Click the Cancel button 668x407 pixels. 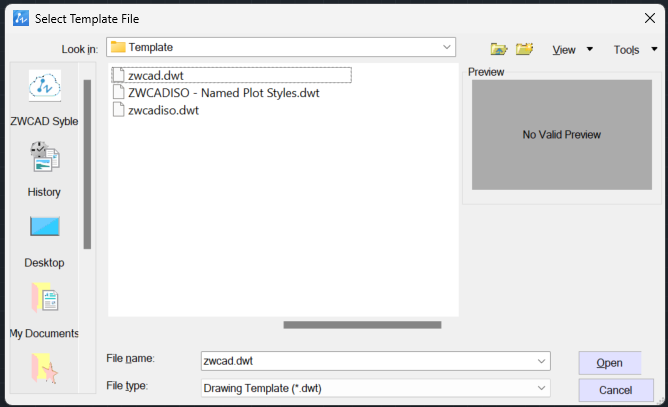pyautogui.click(x=616, y=390)
